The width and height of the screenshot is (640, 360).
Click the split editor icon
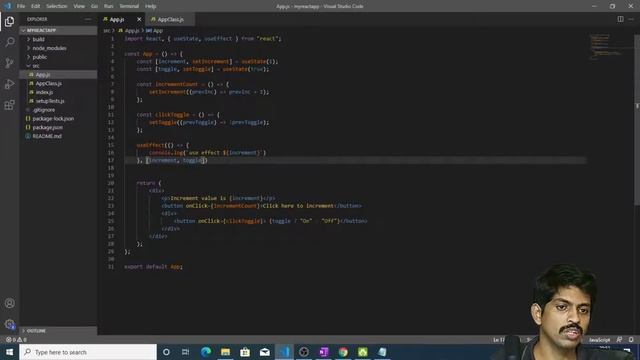(x=620, y=19)
